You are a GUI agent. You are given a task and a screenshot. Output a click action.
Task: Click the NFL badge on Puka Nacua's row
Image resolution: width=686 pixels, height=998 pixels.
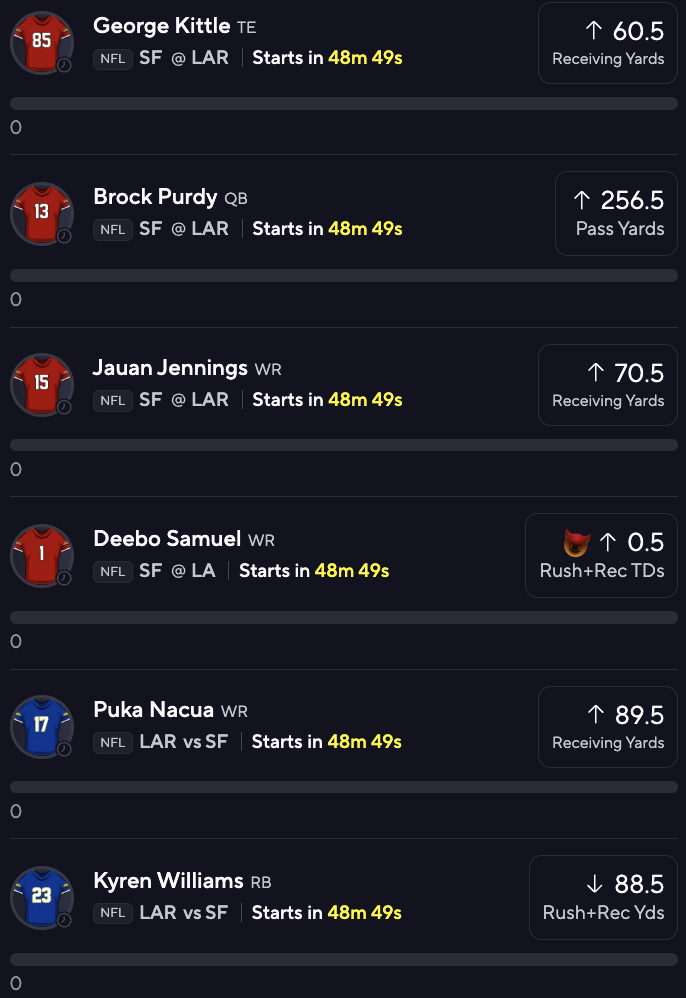(112, 742)
